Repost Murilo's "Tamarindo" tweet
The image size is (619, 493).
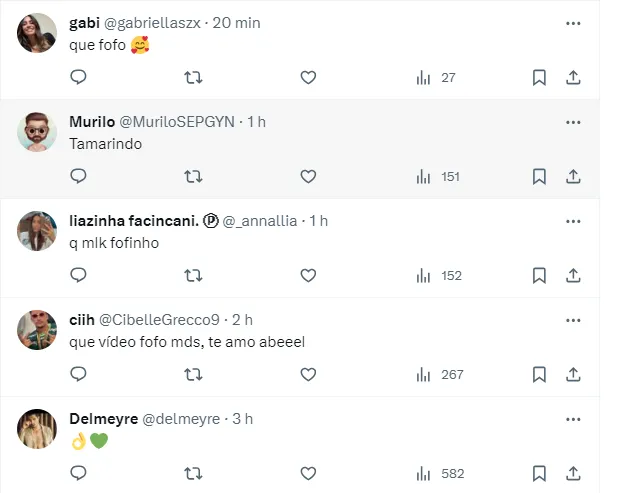193,176
